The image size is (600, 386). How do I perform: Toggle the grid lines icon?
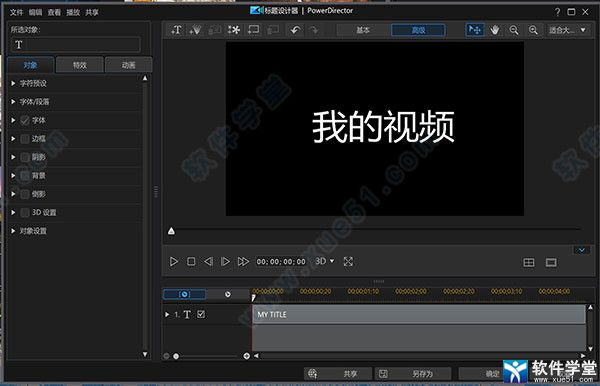click(529, 262)
